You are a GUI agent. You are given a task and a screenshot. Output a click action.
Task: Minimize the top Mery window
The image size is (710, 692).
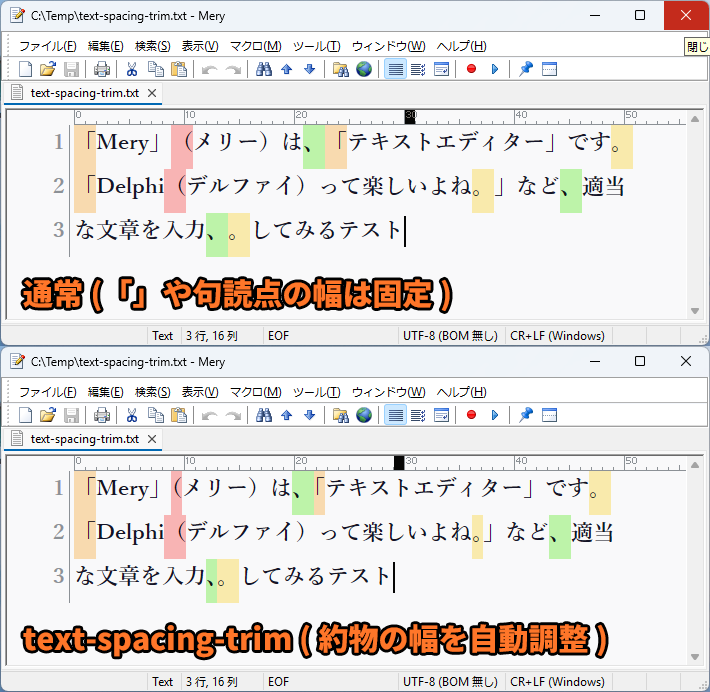tap(595, 15)
